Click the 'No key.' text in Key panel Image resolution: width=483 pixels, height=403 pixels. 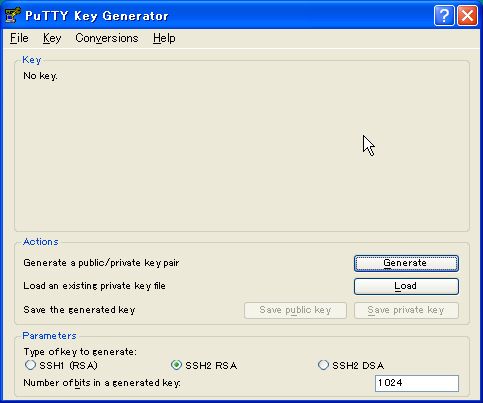pyautogui.click(x=40, y=76)
